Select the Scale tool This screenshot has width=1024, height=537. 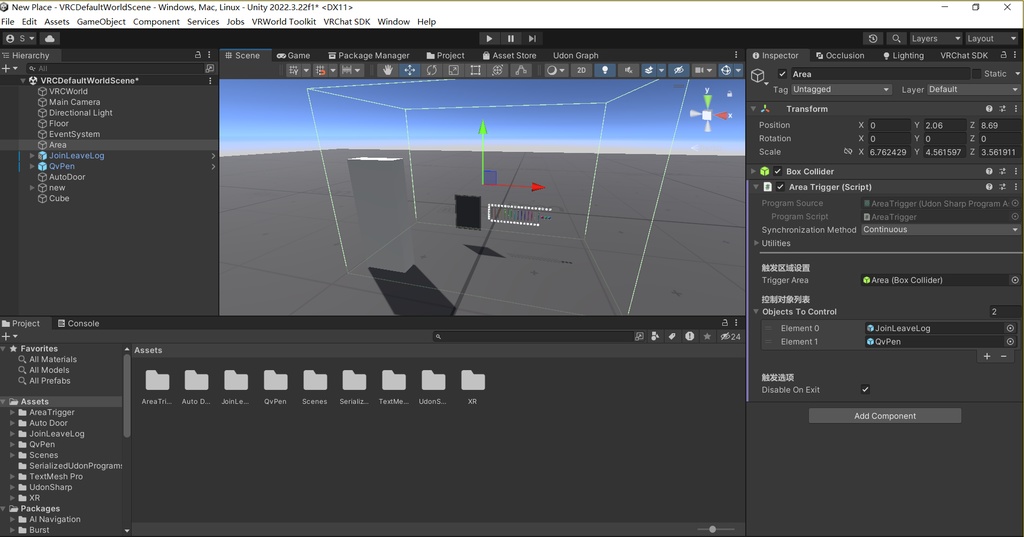click(x=454, y=70)
